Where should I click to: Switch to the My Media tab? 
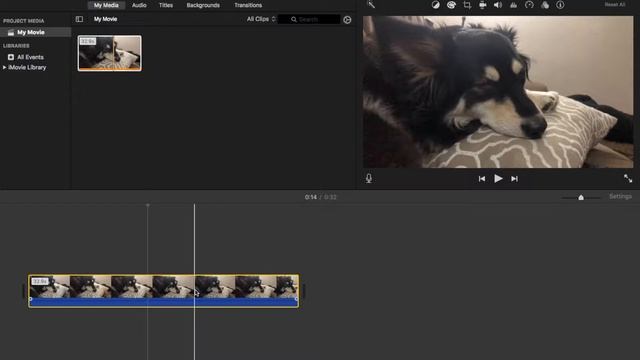(106, 5)
